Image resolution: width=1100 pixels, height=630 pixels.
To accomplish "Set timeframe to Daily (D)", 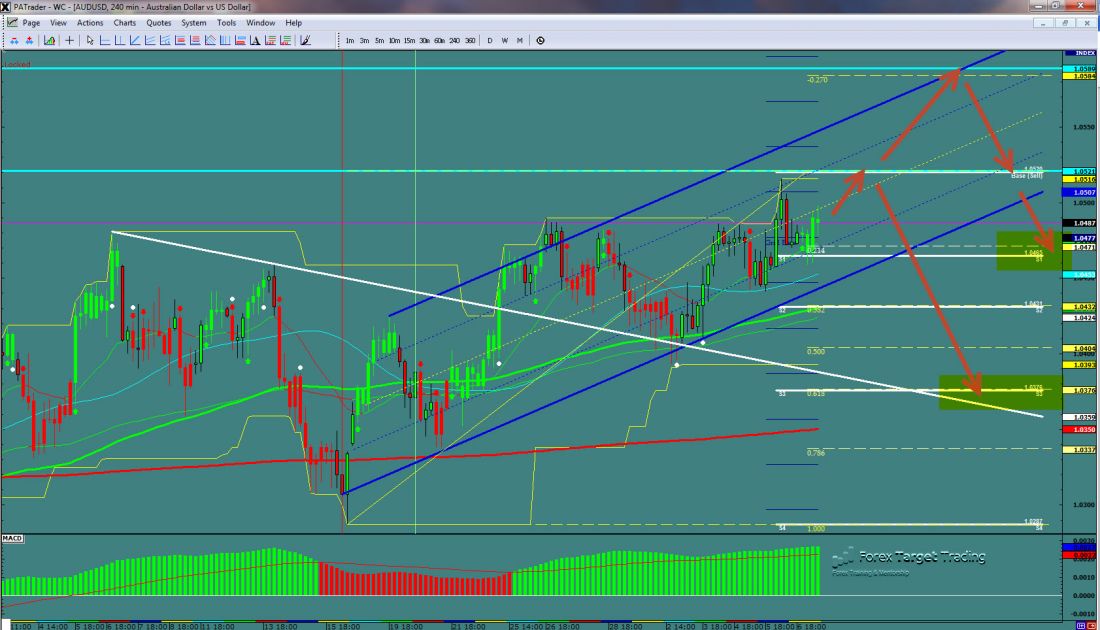I will (x=490, y=41).
